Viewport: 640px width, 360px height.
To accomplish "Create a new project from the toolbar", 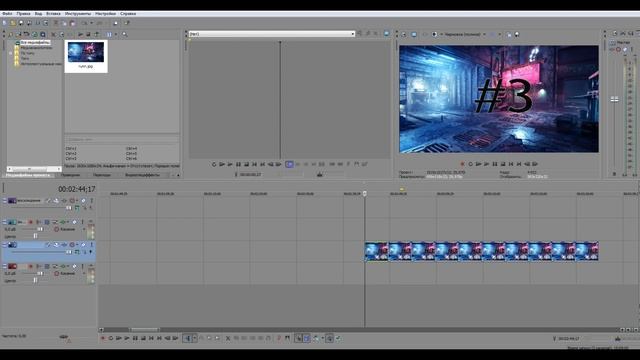I will [x=4, y=23].
